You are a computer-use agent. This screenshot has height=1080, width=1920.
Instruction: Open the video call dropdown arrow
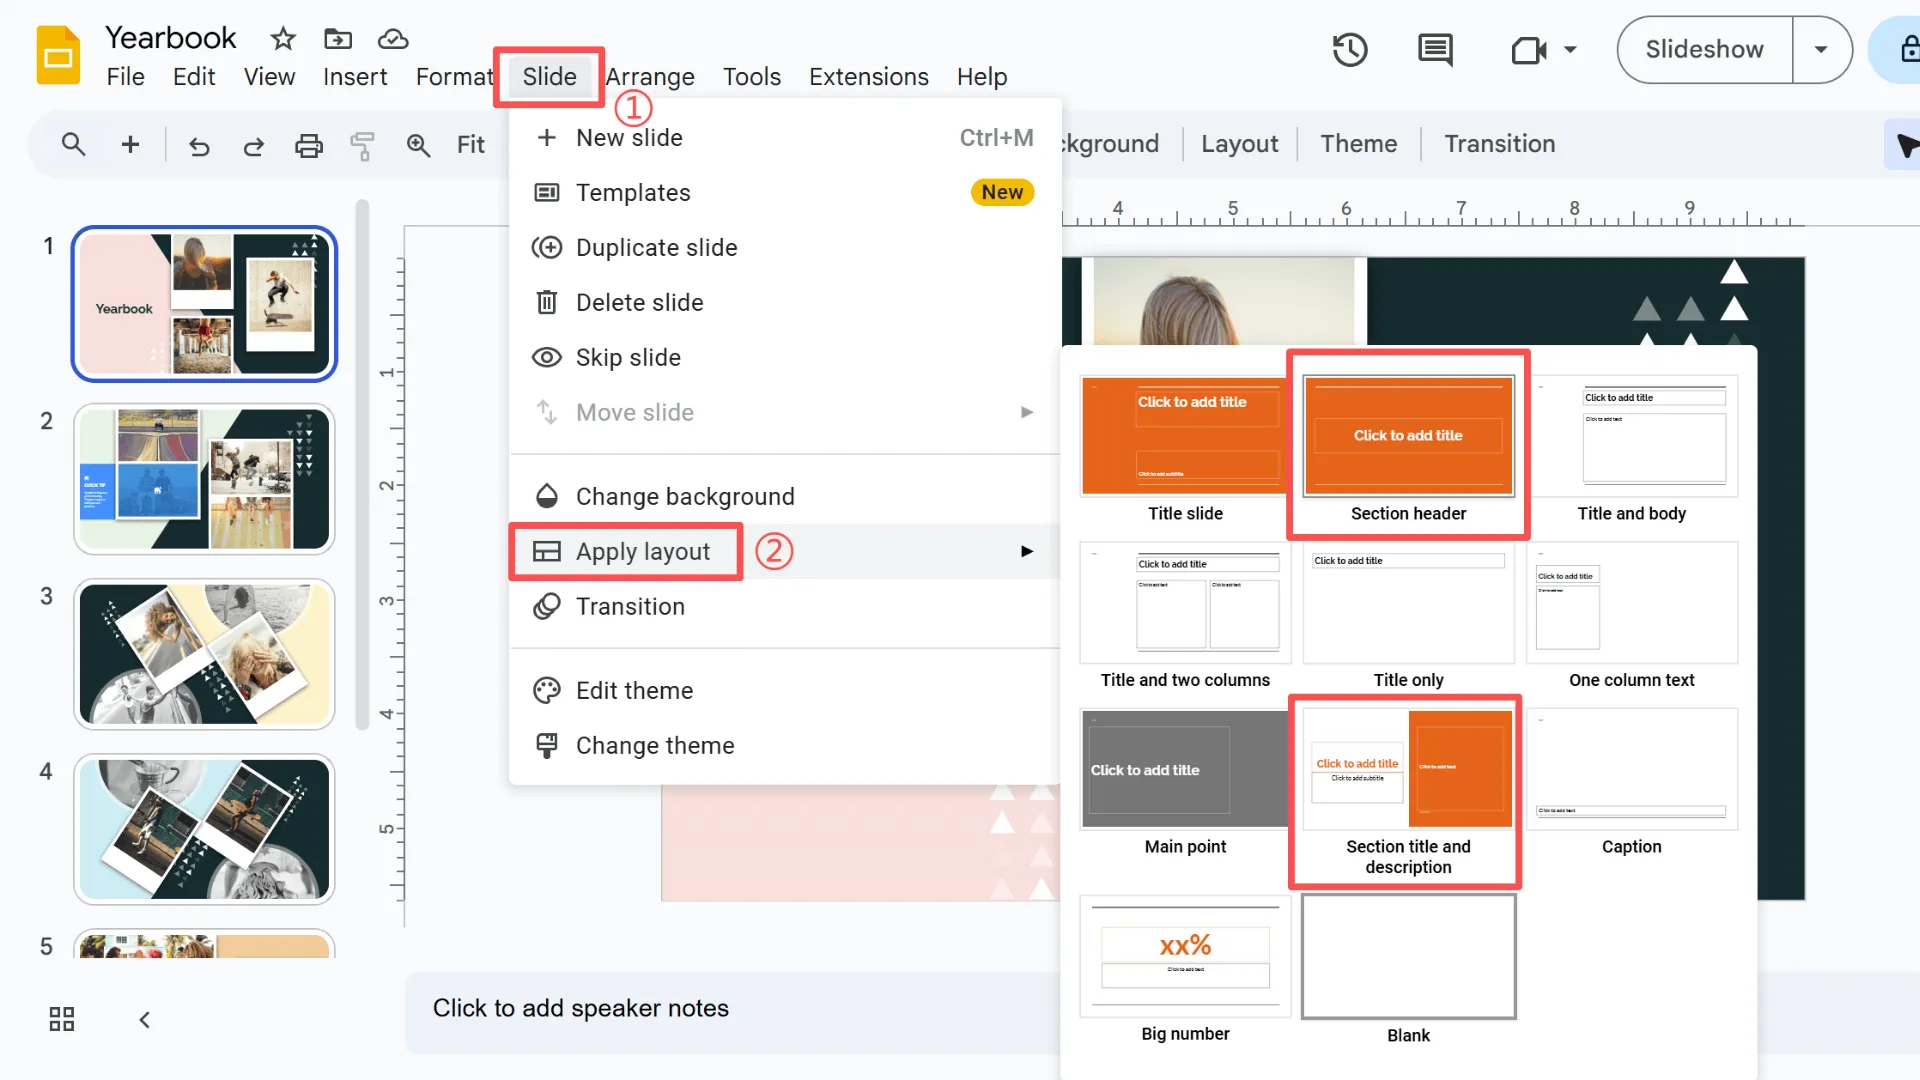[x=1570, y=50]
